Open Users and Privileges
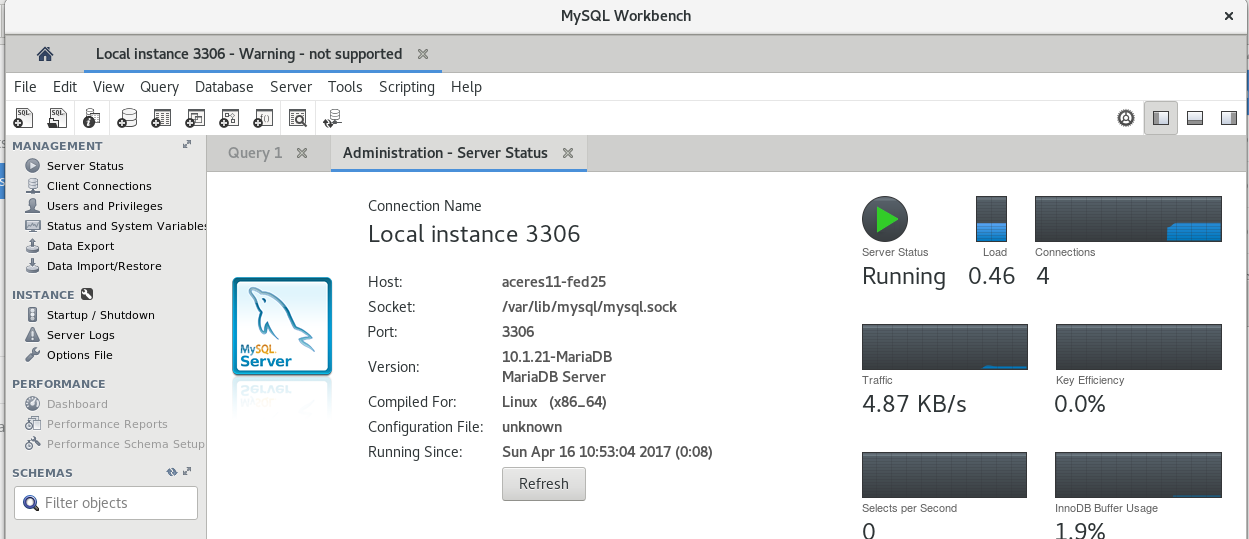Viewport: 1249px width, 539px height. tap(104, 206)
